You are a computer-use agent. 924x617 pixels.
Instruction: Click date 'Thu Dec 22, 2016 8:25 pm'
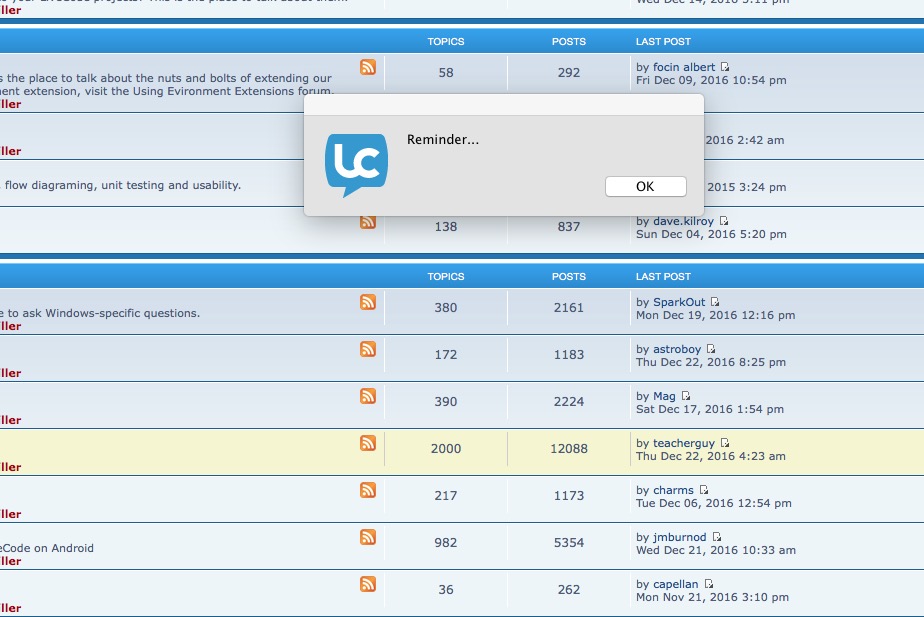(711, 362)
